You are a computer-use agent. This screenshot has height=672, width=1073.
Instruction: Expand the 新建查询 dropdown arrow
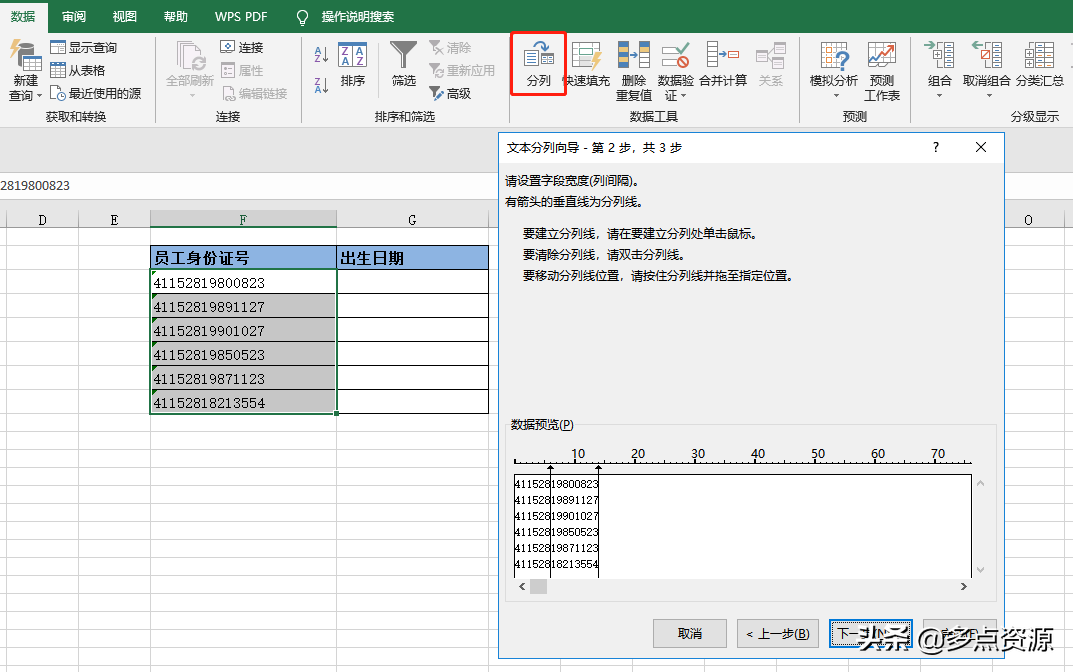(x=39, y=96)
